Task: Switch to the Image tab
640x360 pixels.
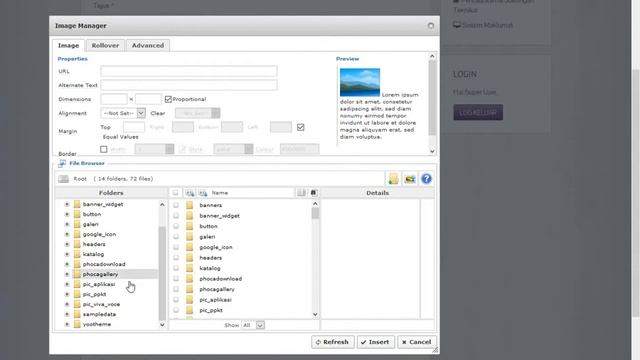Action: [x=68, y=45]
